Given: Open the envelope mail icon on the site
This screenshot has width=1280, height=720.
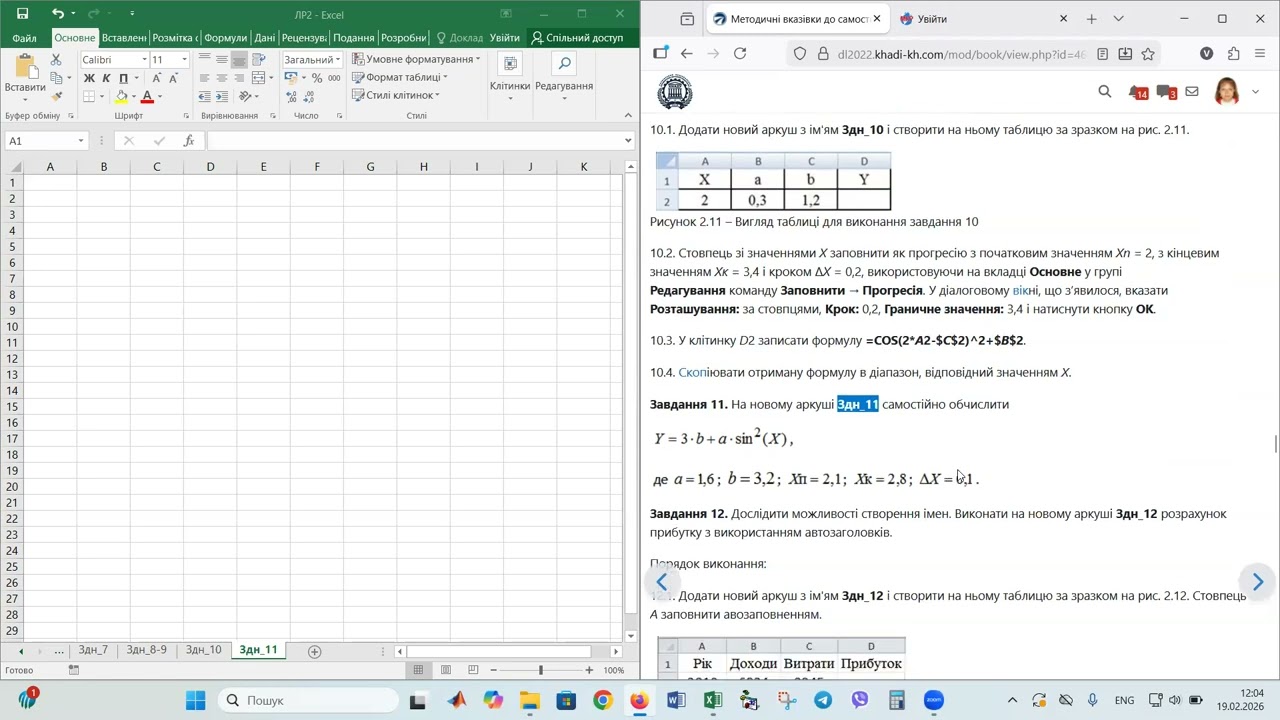Looking at the screenshot, I should click(1192, 92).
